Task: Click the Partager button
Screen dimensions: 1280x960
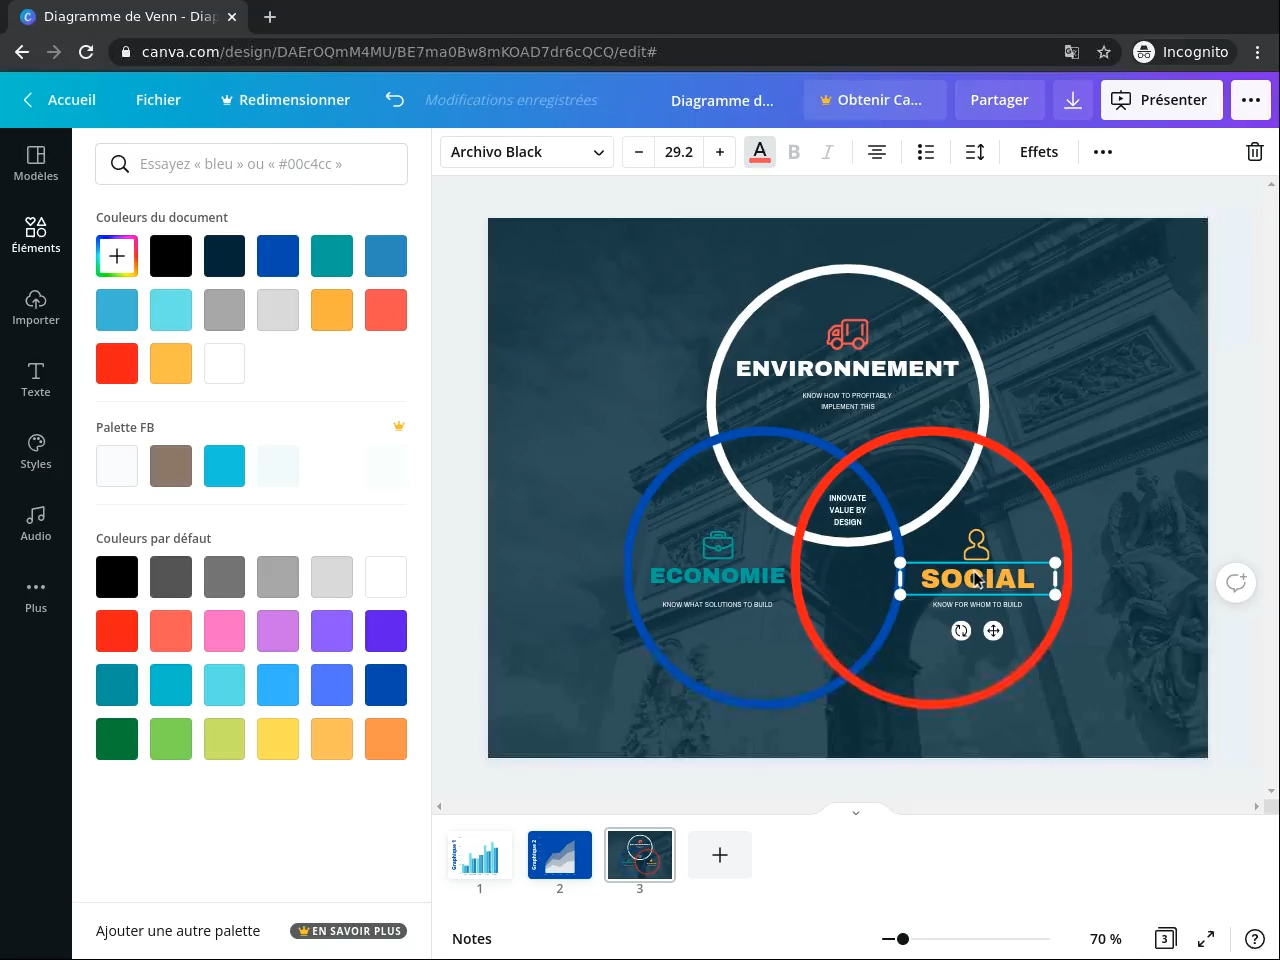Action: coord(999,100)
